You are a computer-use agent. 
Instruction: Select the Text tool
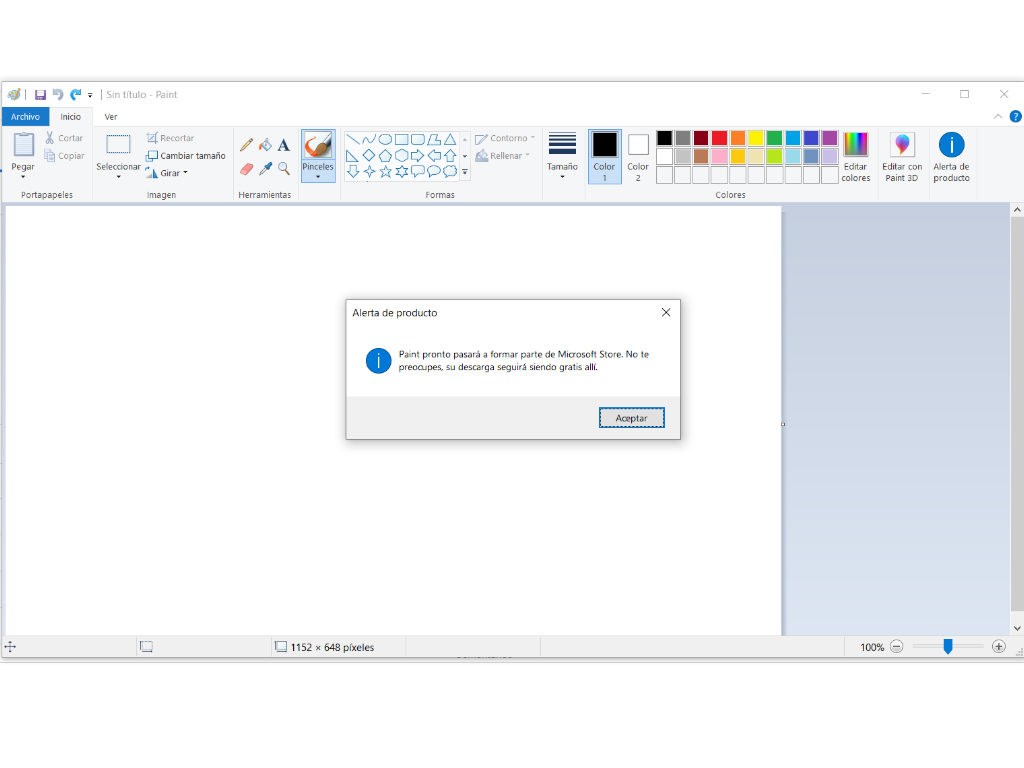click(x=284, y=145)
